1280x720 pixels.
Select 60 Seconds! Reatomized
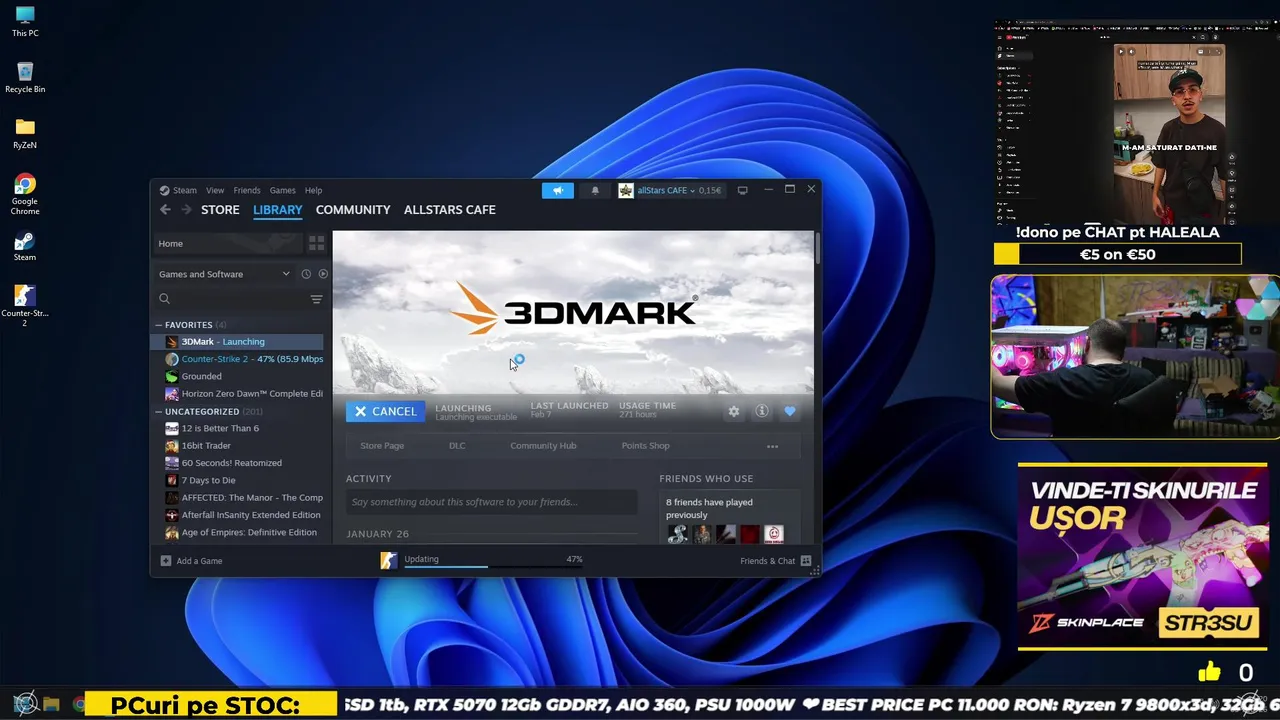coord(237,463)
